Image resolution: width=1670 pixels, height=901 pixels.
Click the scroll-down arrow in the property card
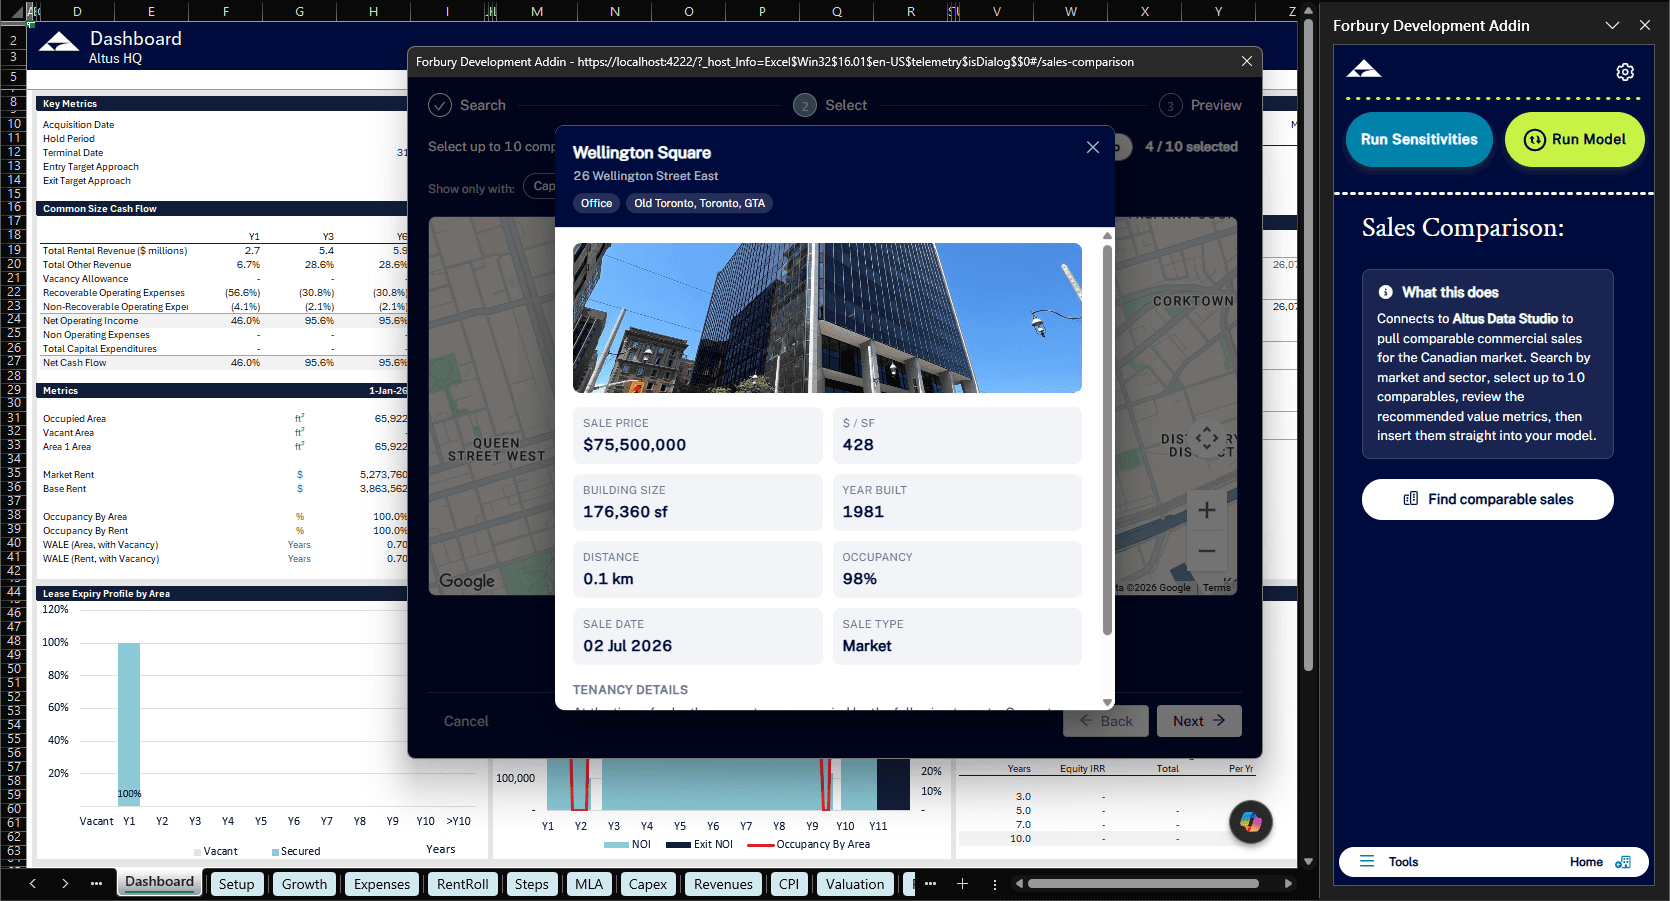point(1107,702)
